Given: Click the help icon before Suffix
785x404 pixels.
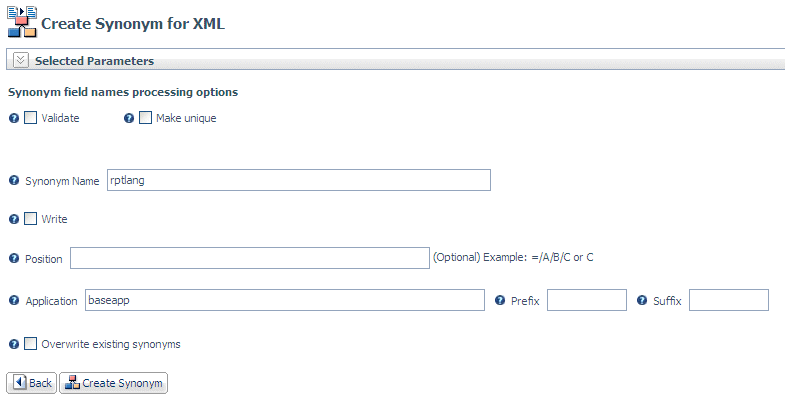Looking at the screenshot, I should [642, 300].
